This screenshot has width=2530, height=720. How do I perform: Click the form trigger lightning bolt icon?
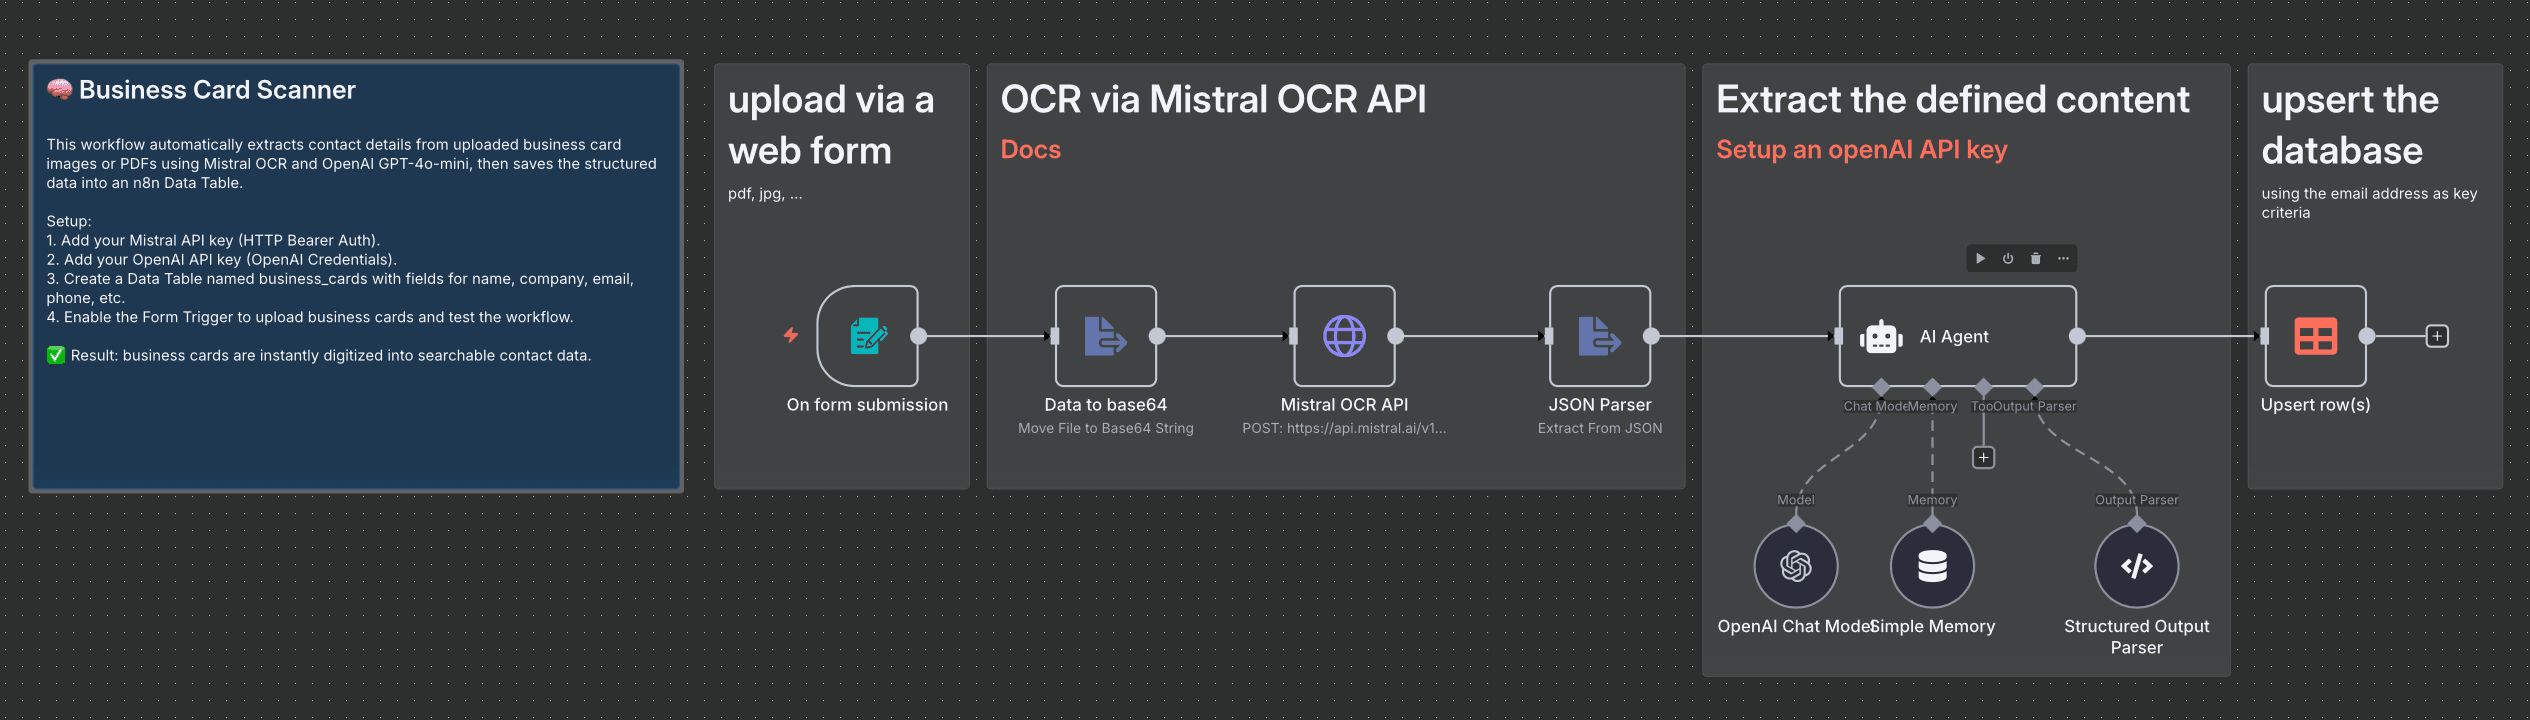[x=791, y=335]
